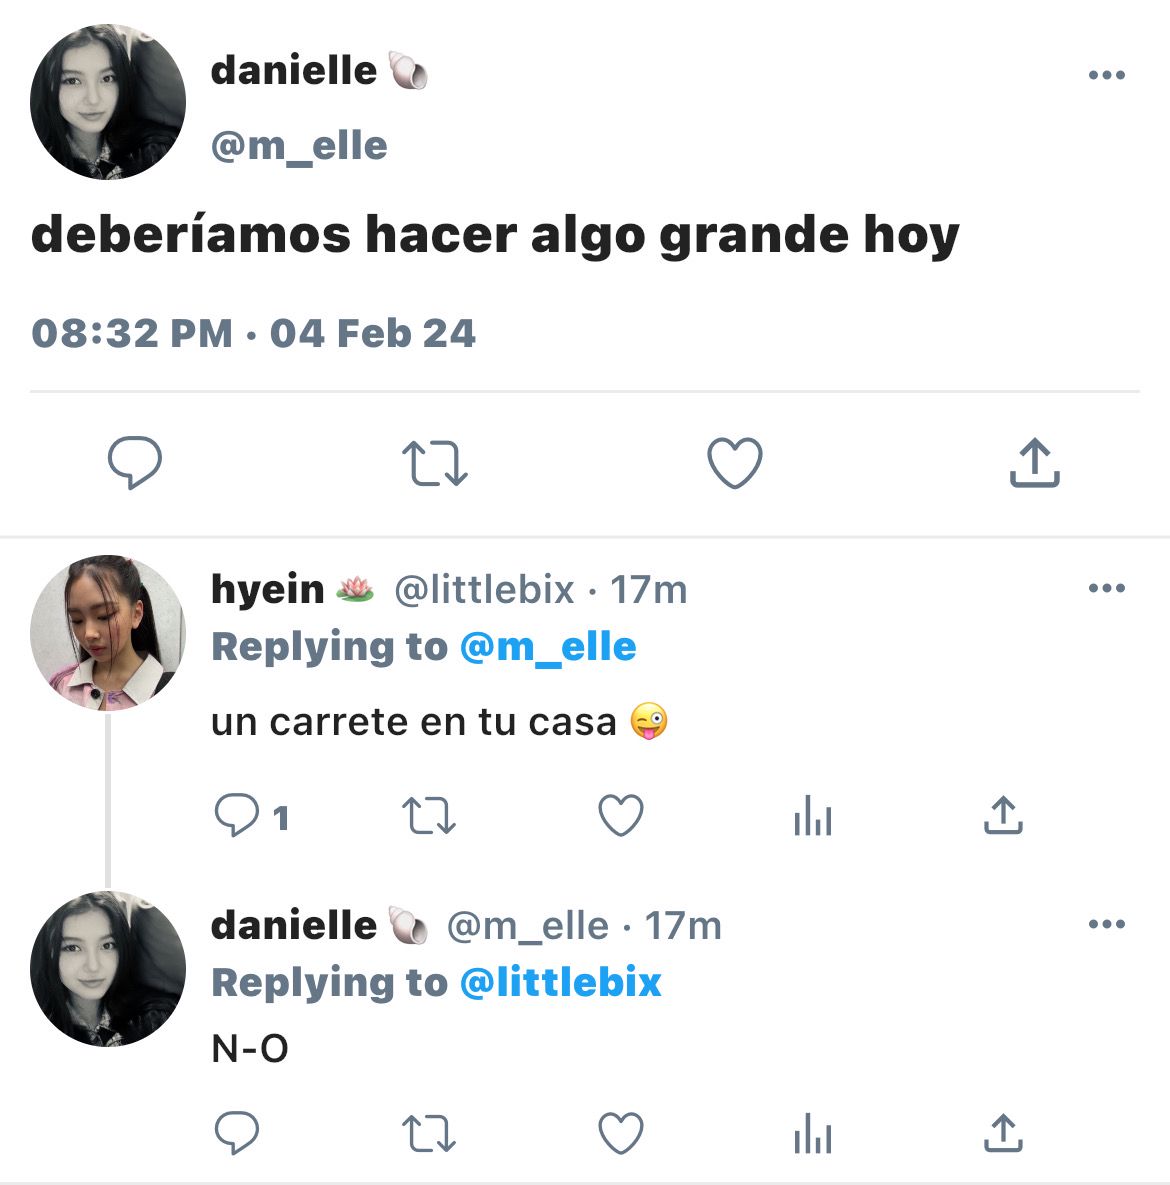Open the @m_elle mention link in hyein's reply
This screenshot has height=1185, width=1170.
coord(548,648)
